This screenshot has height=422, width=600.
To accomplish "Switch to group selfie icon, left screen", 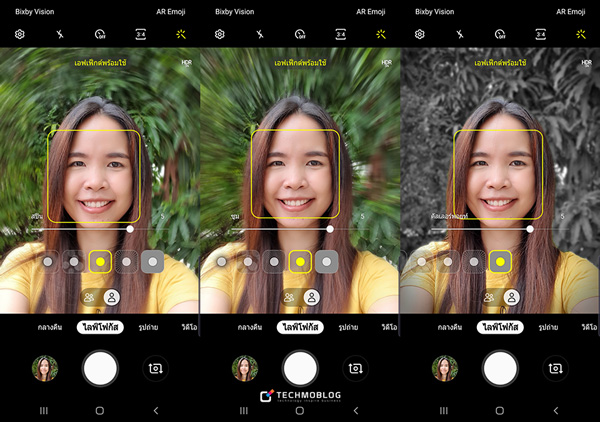I will pos(89,297).
